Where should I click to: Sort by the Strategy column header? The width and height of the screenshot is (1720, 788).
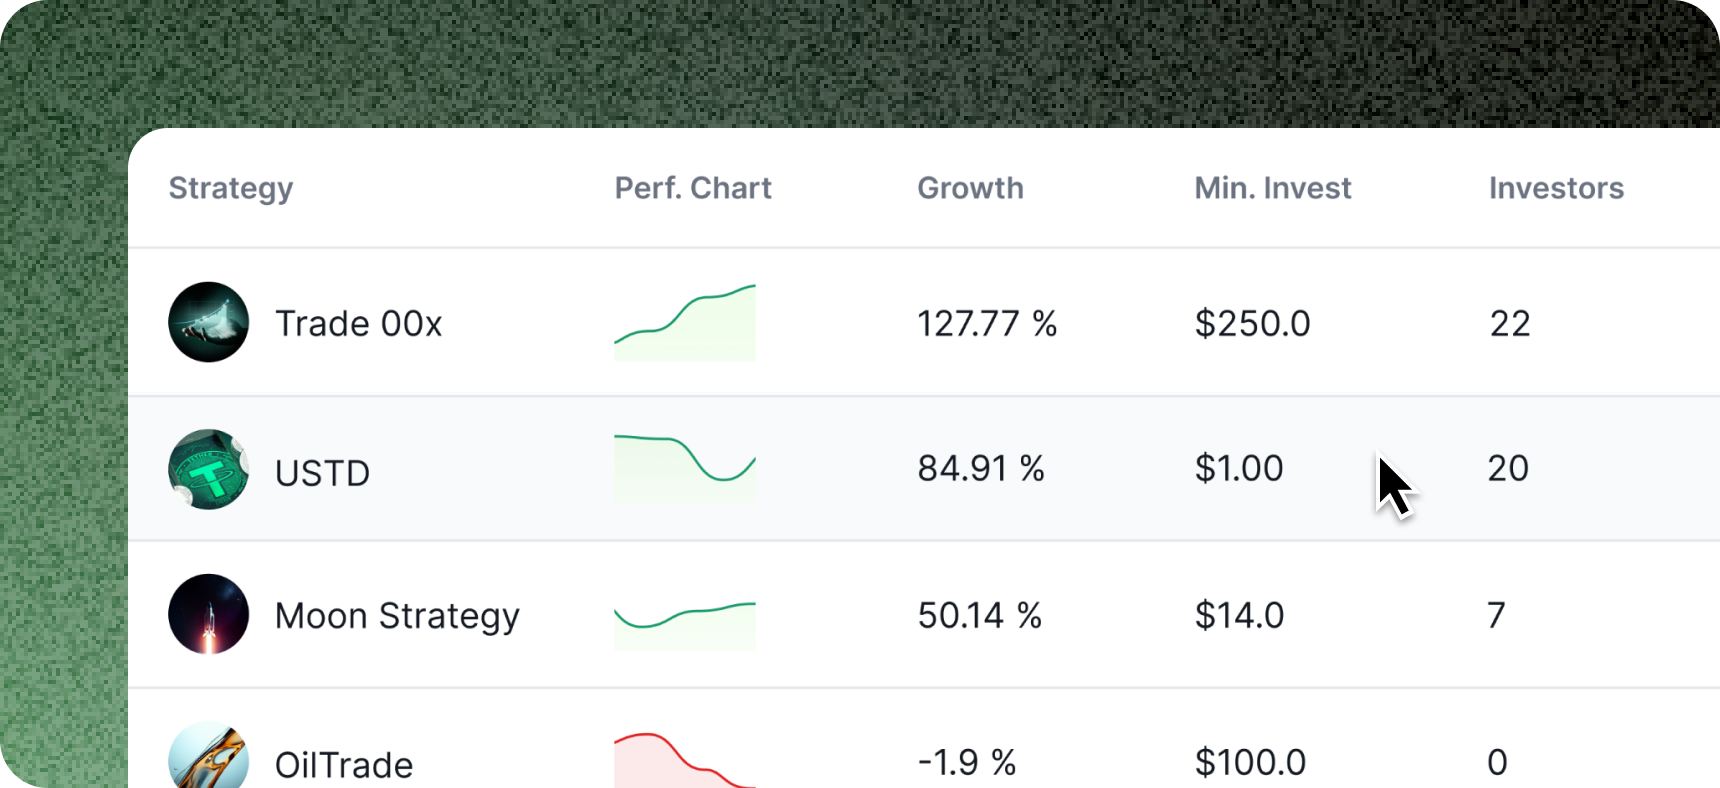coord(231,188)
